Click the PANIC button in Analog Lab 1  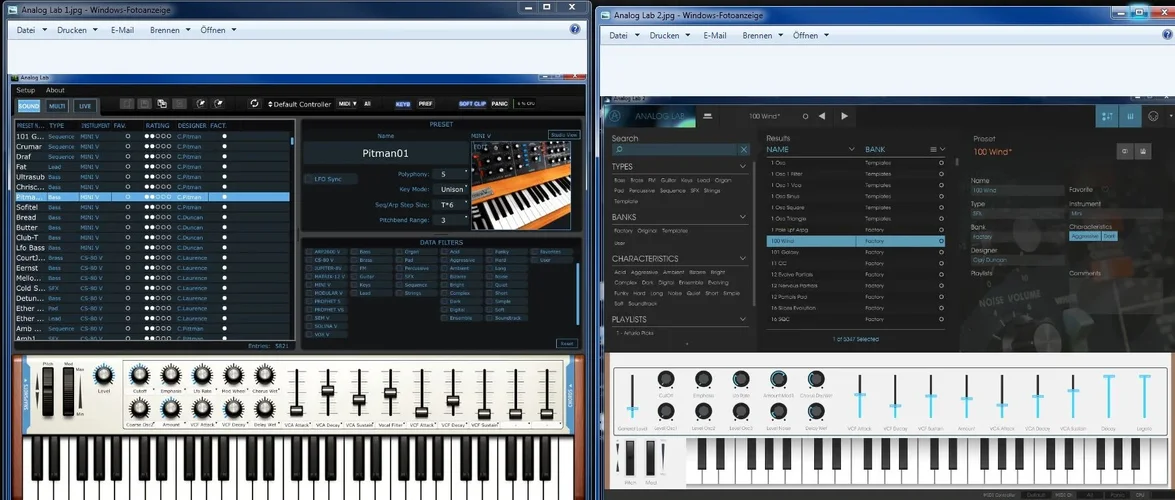[499, 103]
